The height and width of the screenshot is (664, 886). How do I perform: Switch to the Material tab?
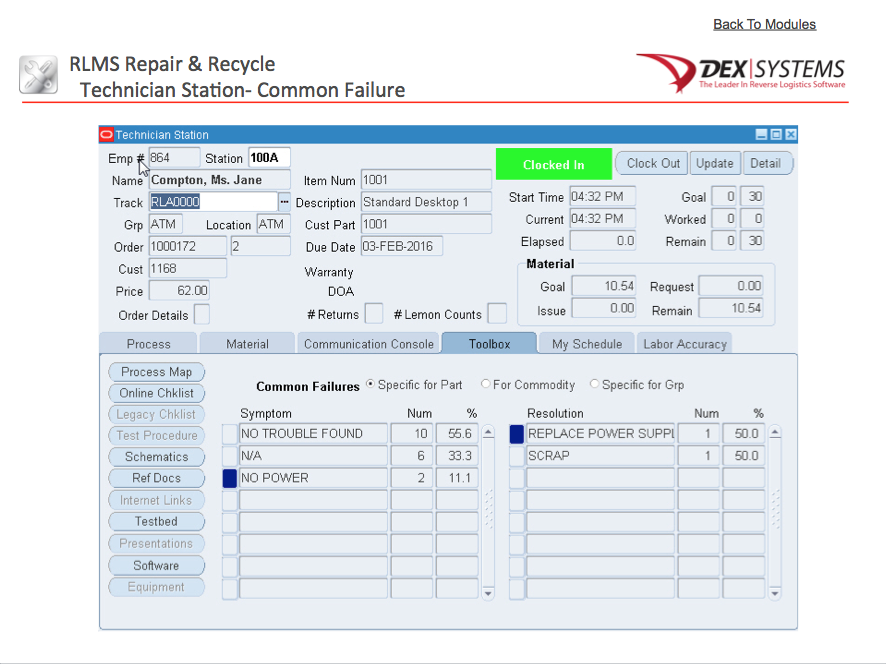[x=247, y=343]
